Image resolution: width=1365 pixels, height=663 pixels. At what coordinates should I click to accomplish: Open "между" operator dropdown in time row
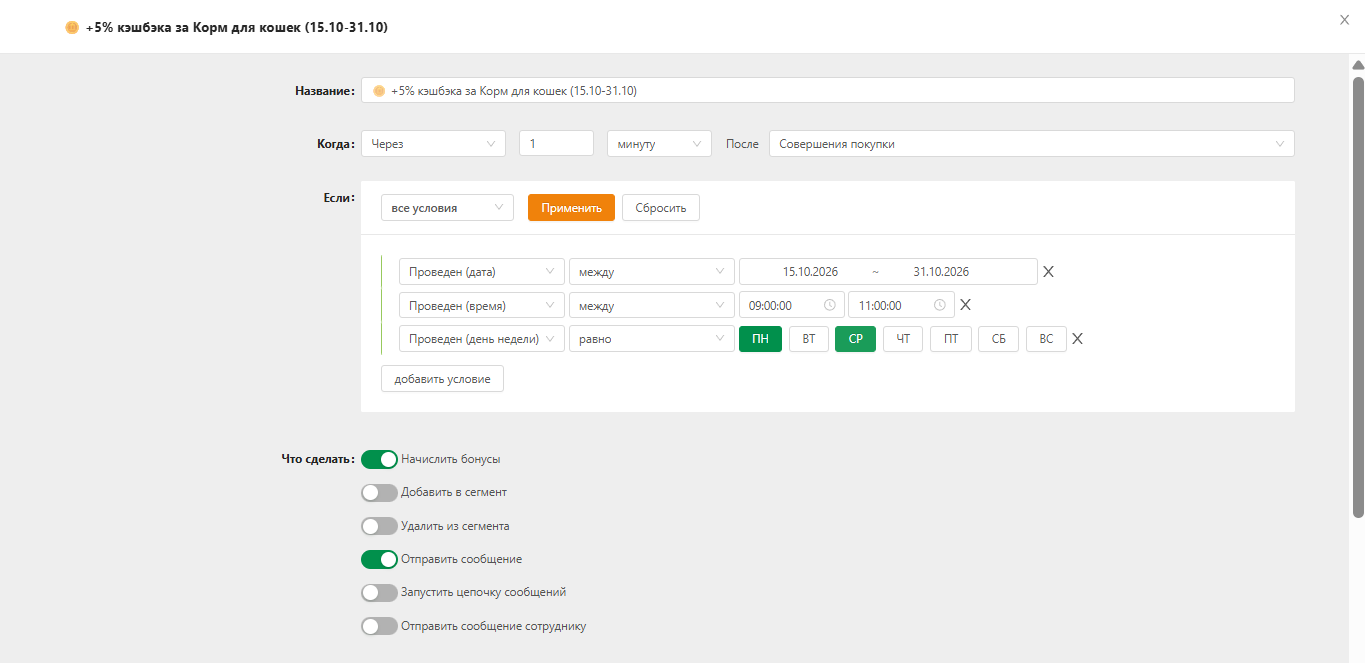point(652,305)
